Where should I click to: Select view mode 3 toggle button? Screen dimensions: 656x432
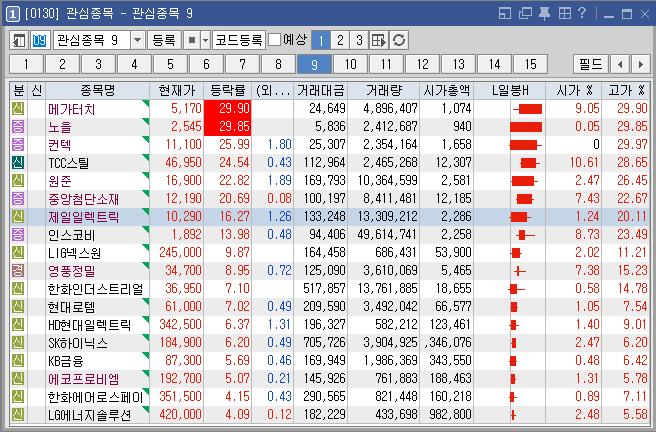[359, 41]
